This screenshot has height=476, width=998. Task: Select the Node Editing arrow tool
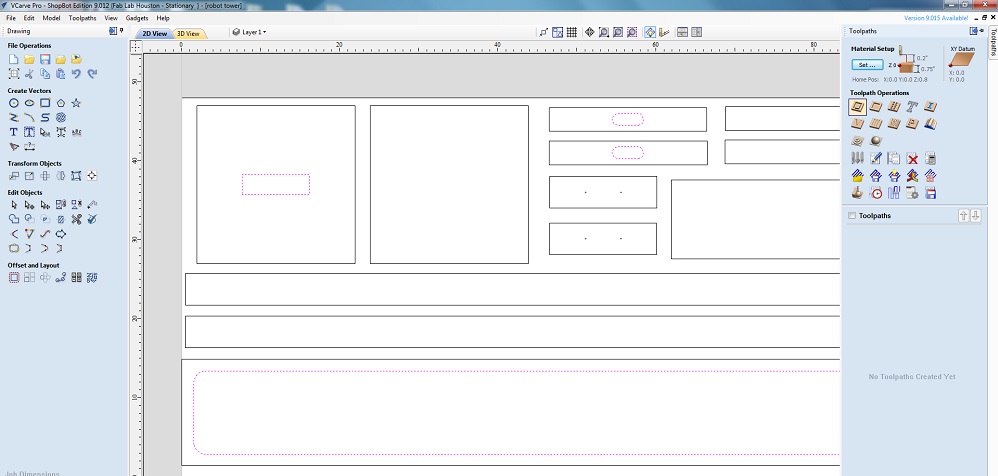coord(29,205)
